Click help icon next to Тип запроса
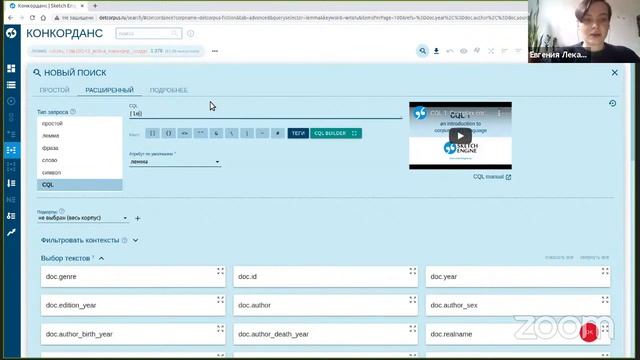 click(x=73, y=111)
